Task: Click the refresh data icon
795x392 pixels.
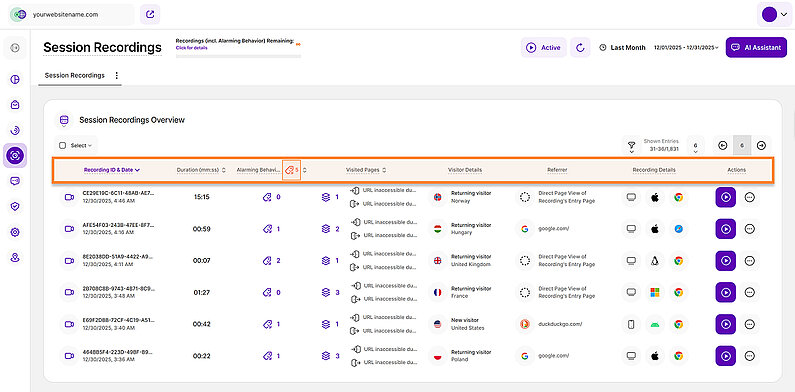Action: point(580,48)
